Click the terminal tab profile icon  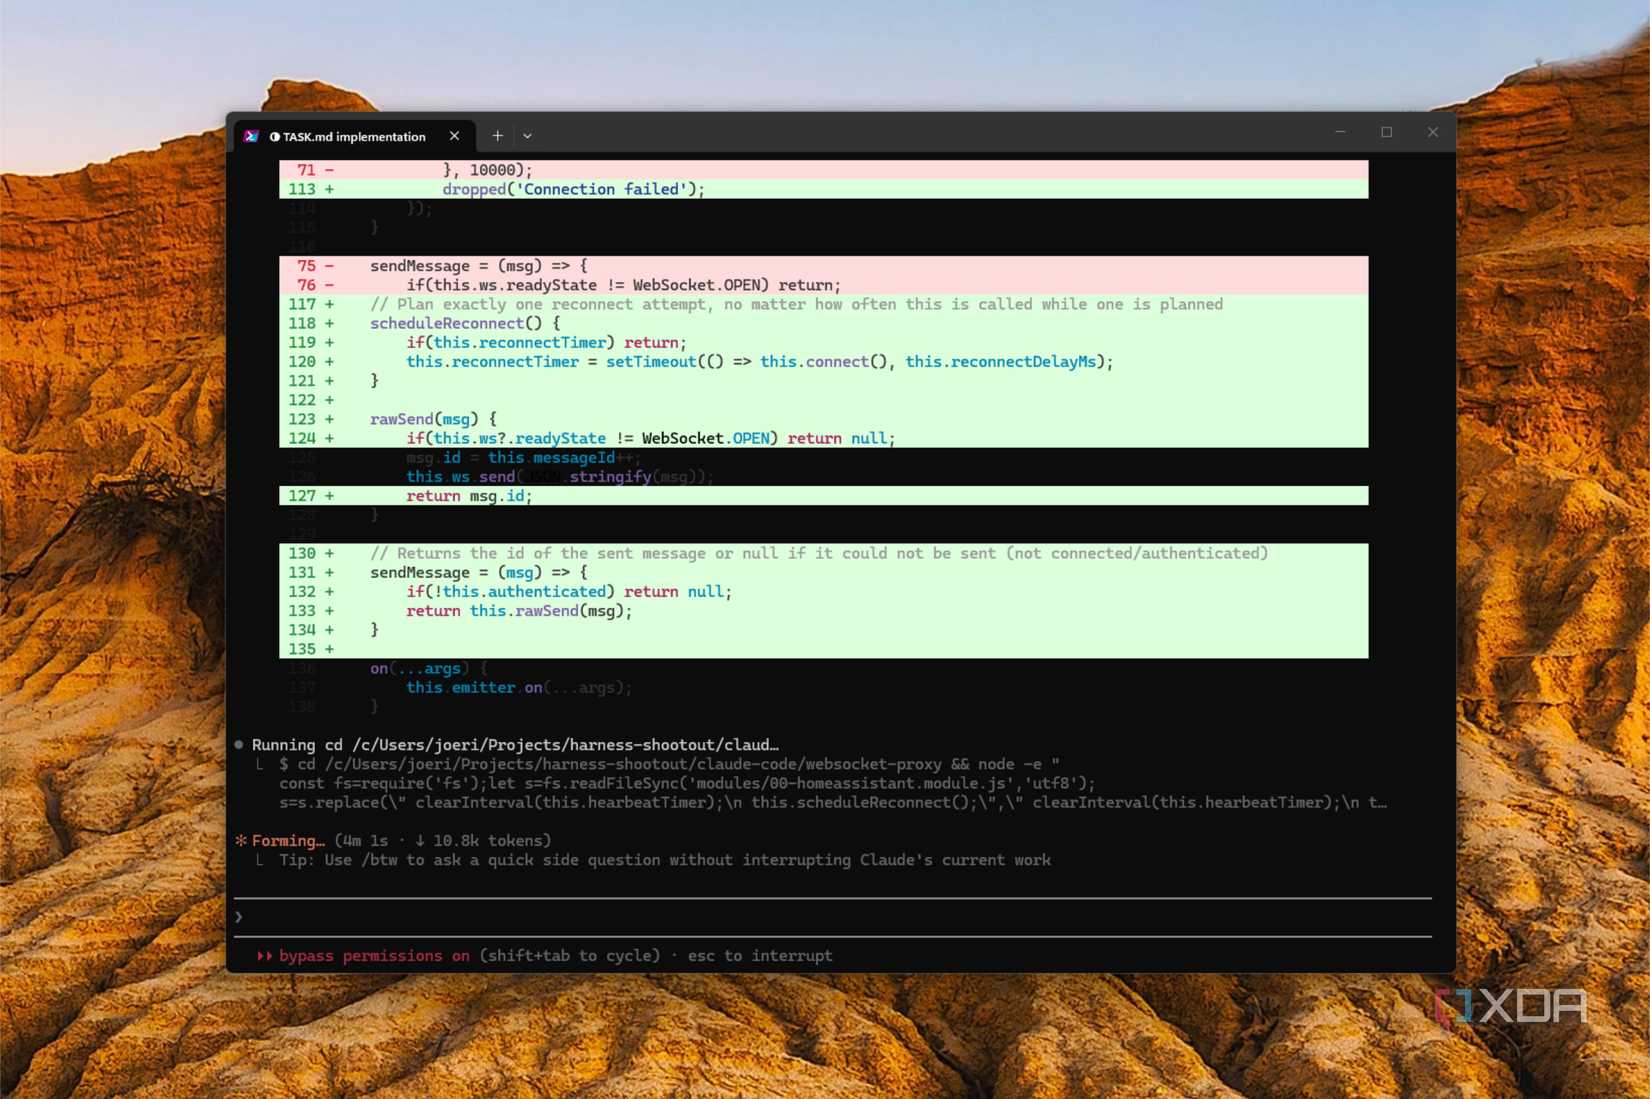[x=251, y=136]
